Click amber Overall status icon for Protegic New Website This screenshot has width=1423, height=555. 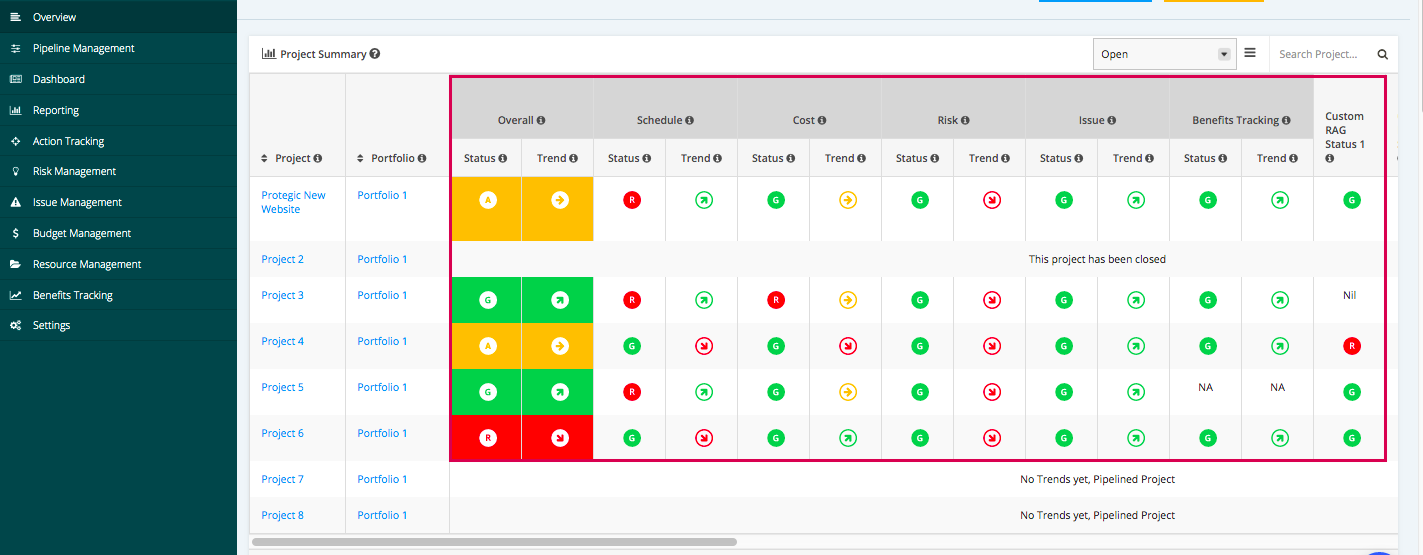click(x=488, y=200)
